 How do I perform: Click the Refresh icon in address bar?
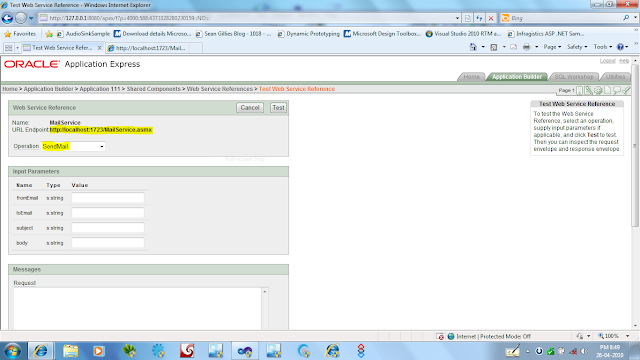479,18
